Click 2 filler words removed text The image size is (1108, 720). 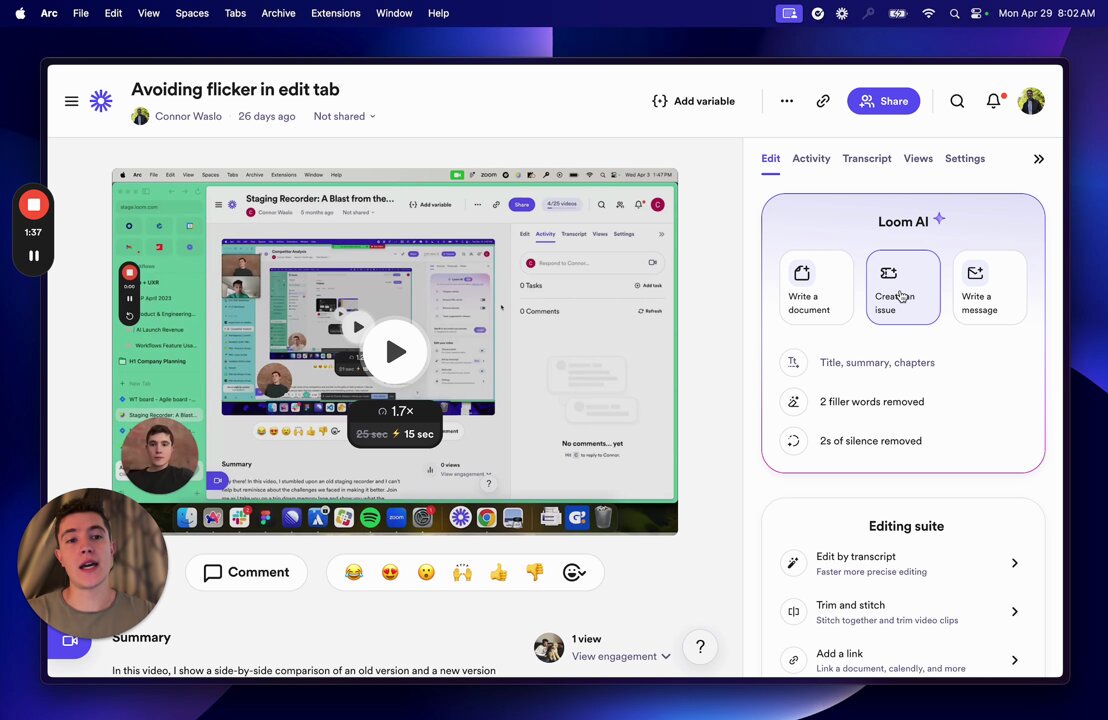(x=872, y=401)
